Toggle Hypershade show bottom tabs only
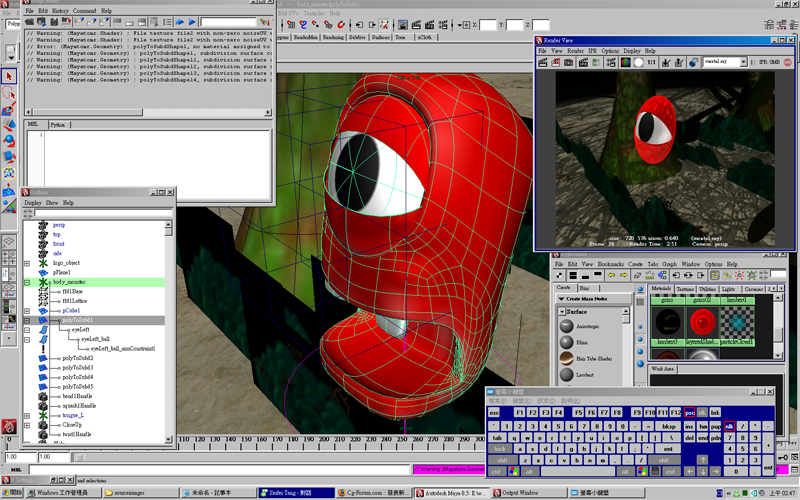Screen dimensions: 800x500 click(x=585, y=275)
